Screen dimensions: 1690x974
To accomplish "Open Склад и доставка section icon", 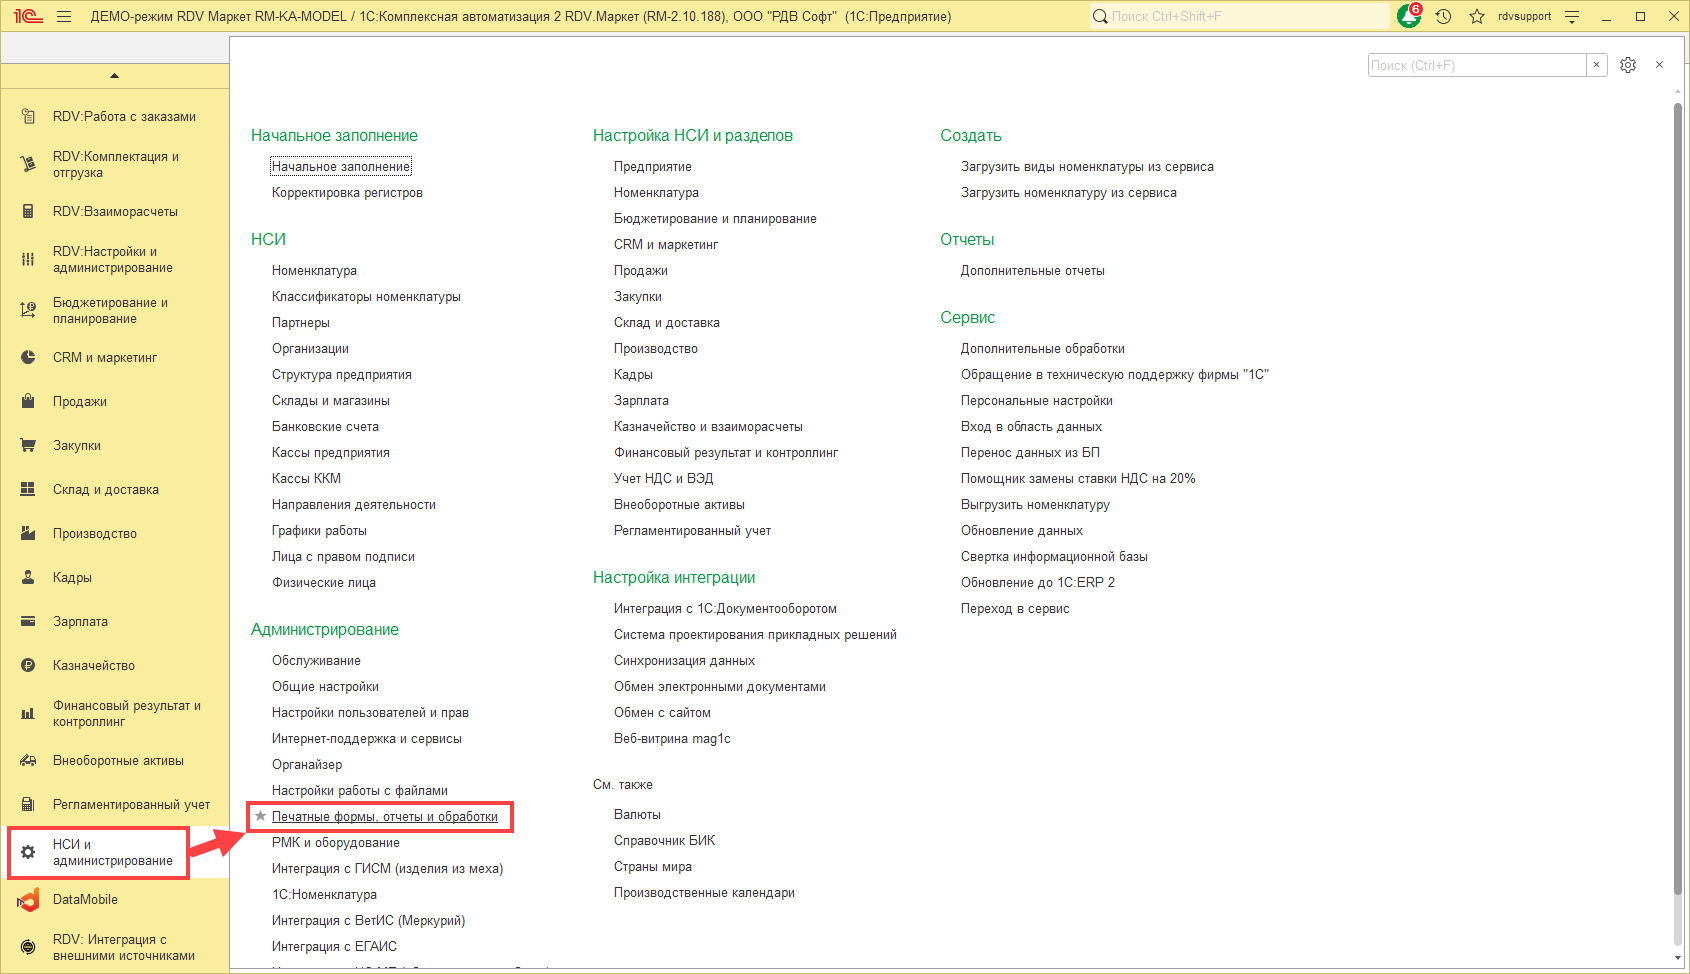I will point(28,490).
